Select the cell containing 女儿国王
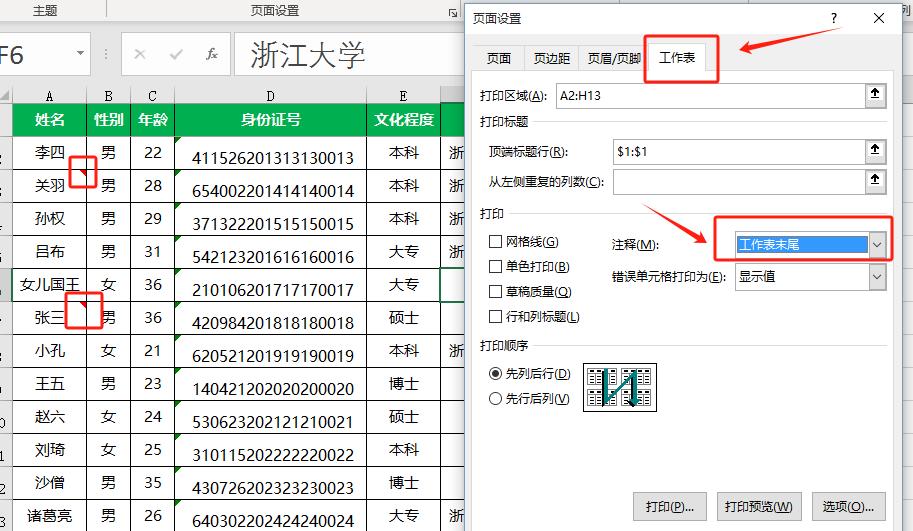Screen dimensions: 913x531 pos(49,285)
